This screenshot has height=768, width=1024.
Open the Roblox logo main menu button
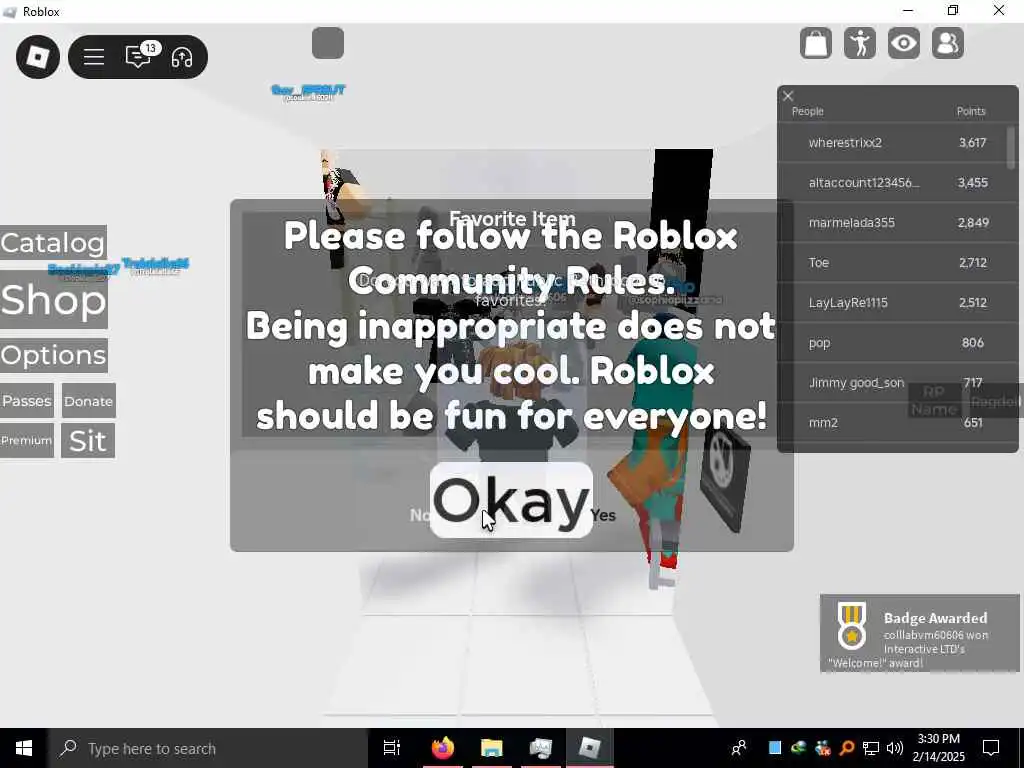pos(38,57)
